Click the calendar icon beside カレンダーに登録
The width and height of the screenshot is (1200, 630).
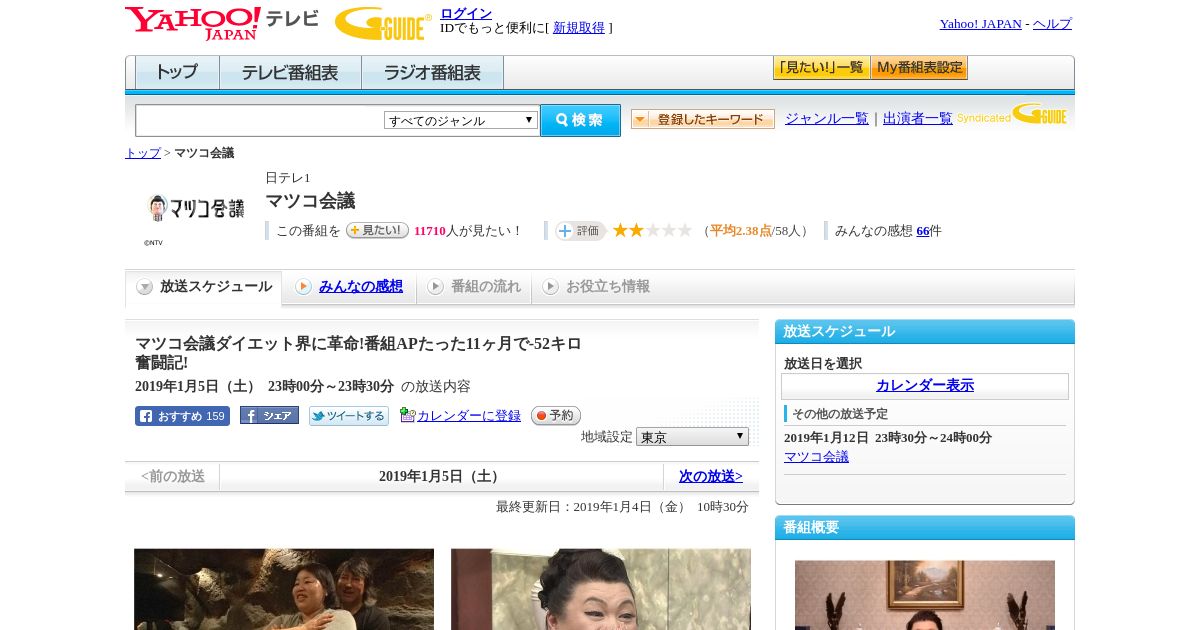pyautogui.click(x=407, y=415)
